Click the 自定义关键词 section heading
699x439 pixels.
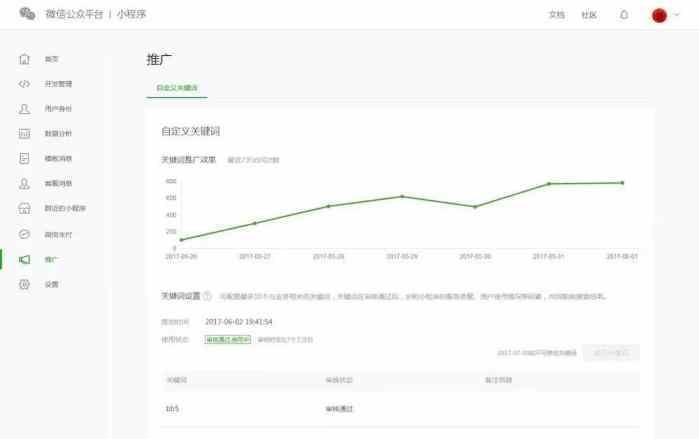click(x=190, y=131)
